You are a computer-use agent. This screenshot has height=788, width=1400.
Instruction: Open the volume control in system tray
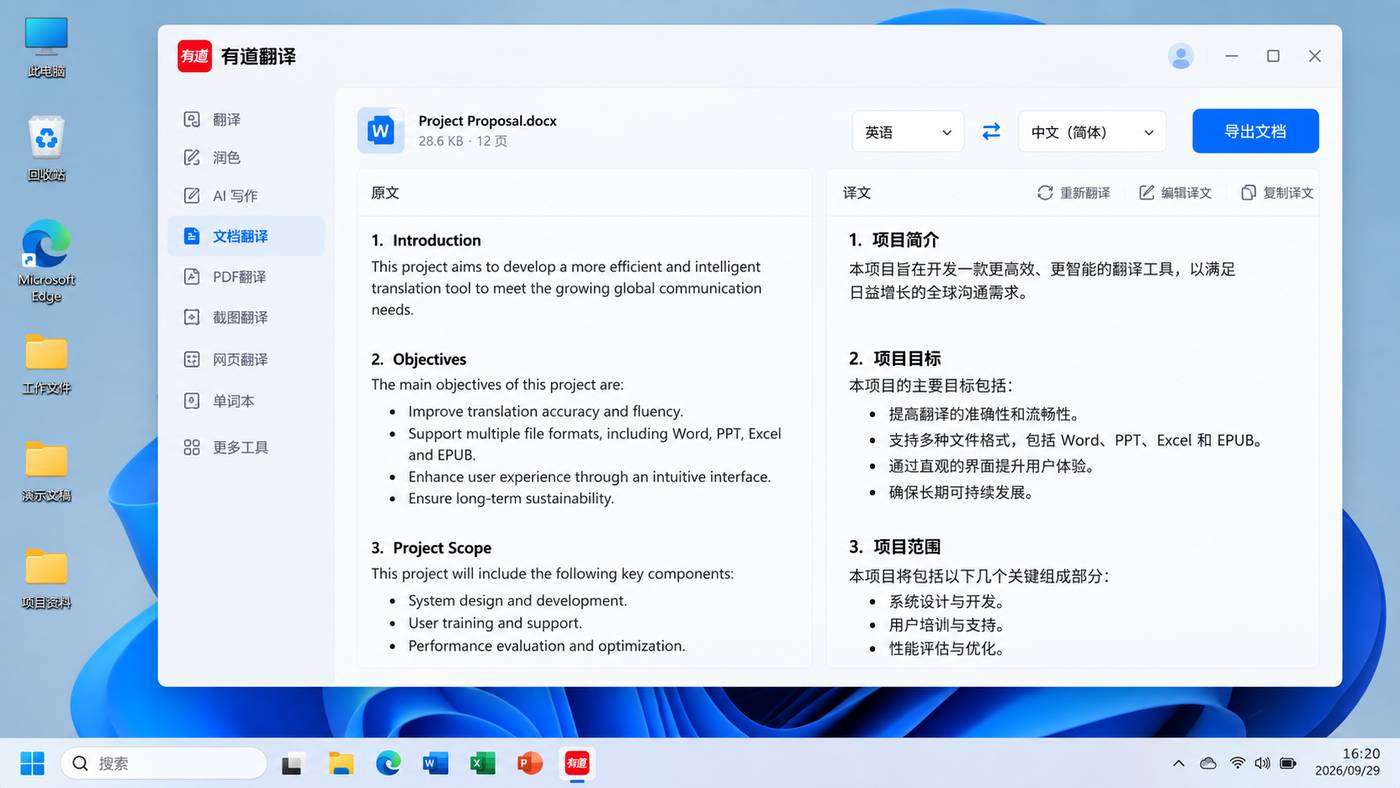1263,764
